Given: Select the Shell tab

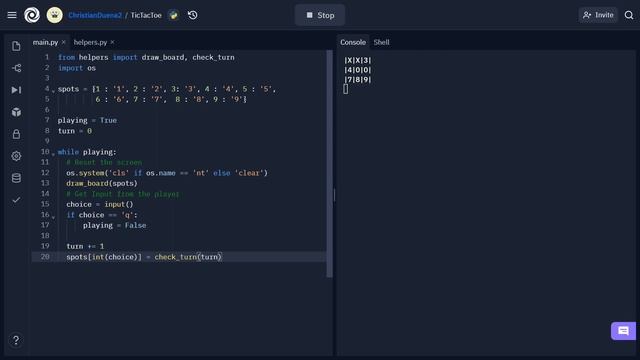Looking at the screenshot, I should [x=381, y=42].
